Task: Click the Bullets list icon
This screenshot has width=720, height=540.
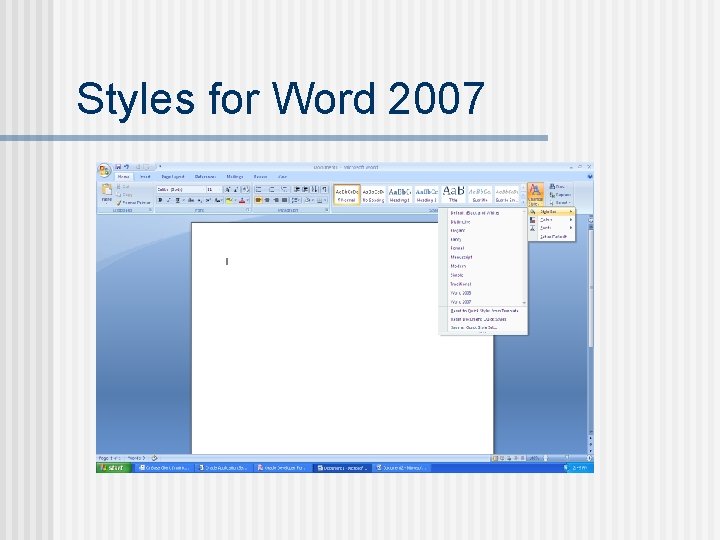Action: [259, 190]
